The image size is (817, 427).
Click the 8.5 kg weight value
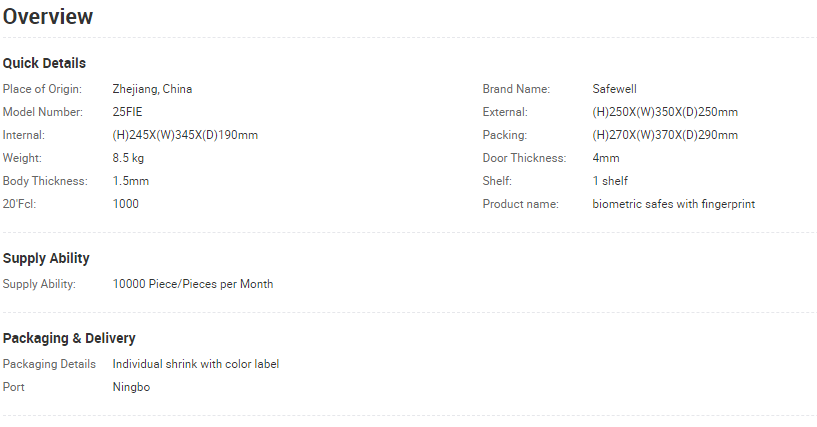(x=128, y=158)
